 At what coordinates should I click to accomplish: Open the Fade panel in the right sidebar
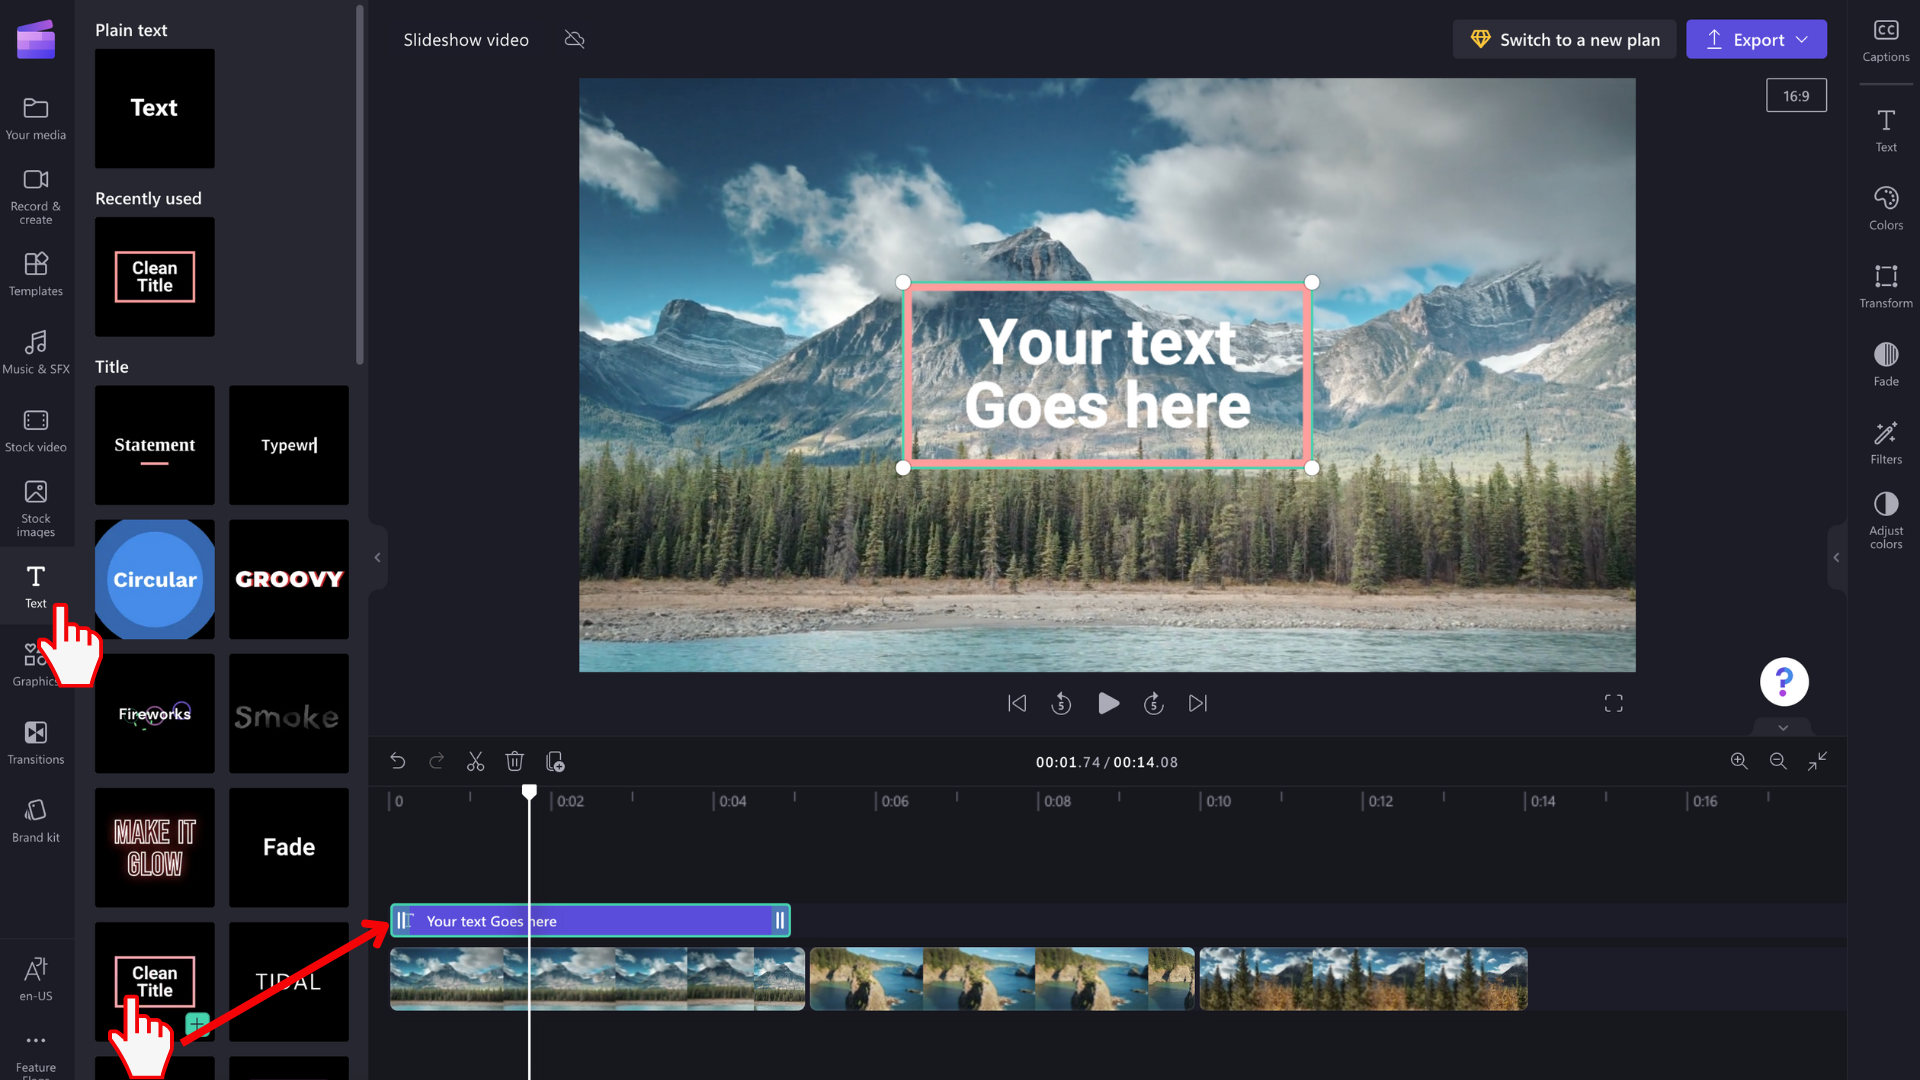(1885, 364)
